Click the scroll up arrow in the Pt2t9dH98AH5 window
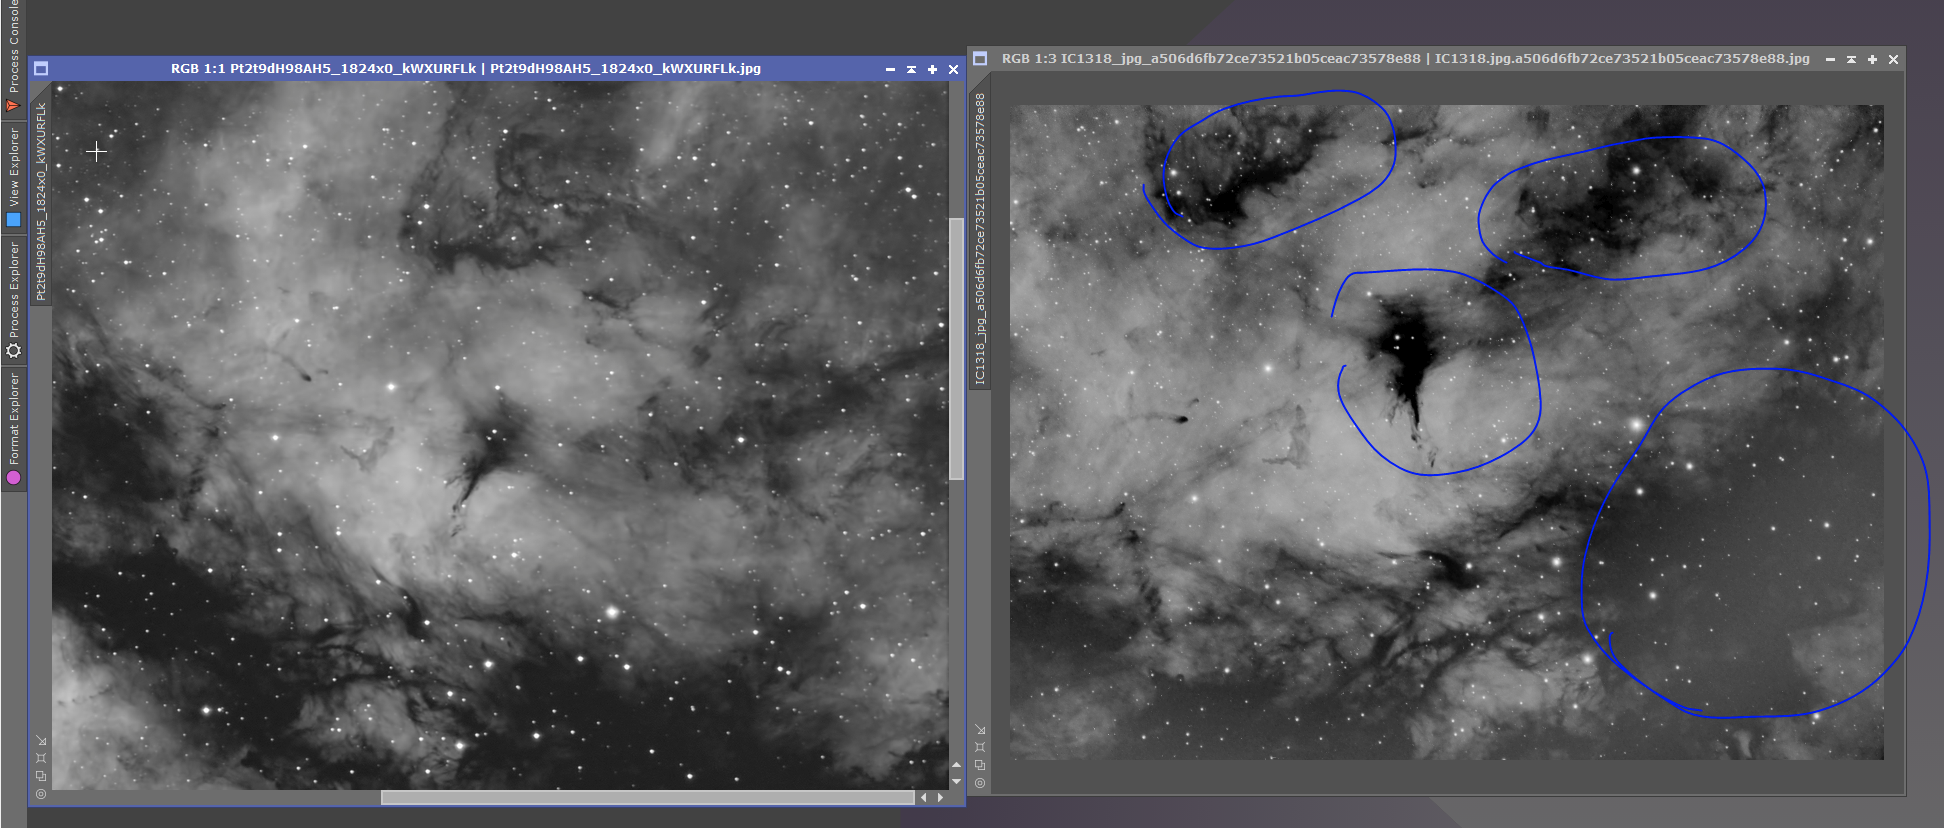 [957, 766]
